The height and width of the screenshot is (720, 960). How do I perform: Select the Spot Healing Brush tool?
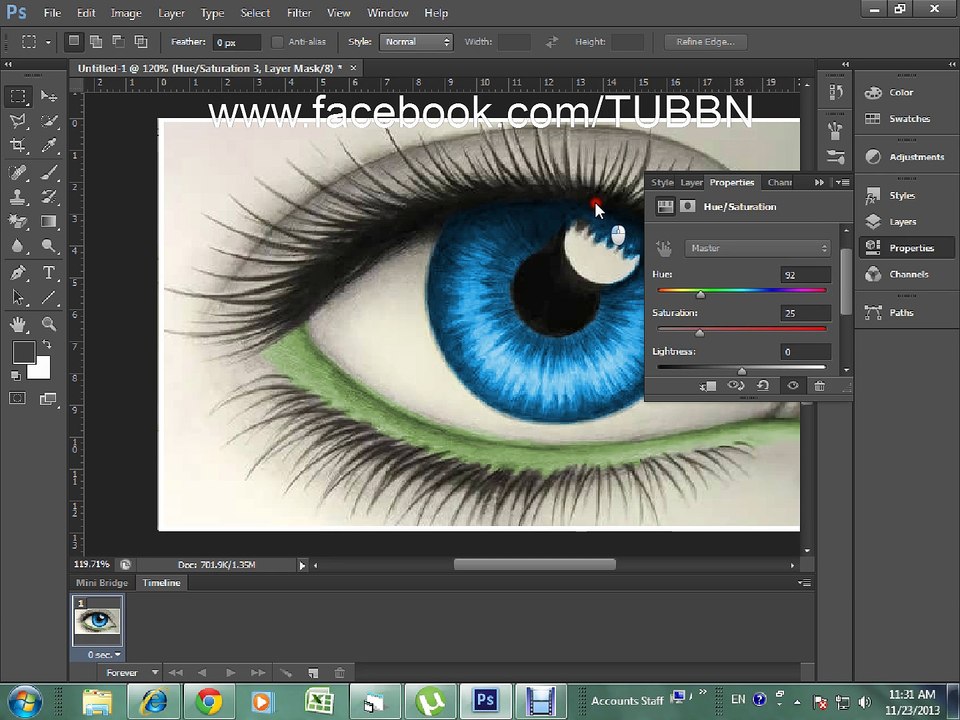(18, 173)
